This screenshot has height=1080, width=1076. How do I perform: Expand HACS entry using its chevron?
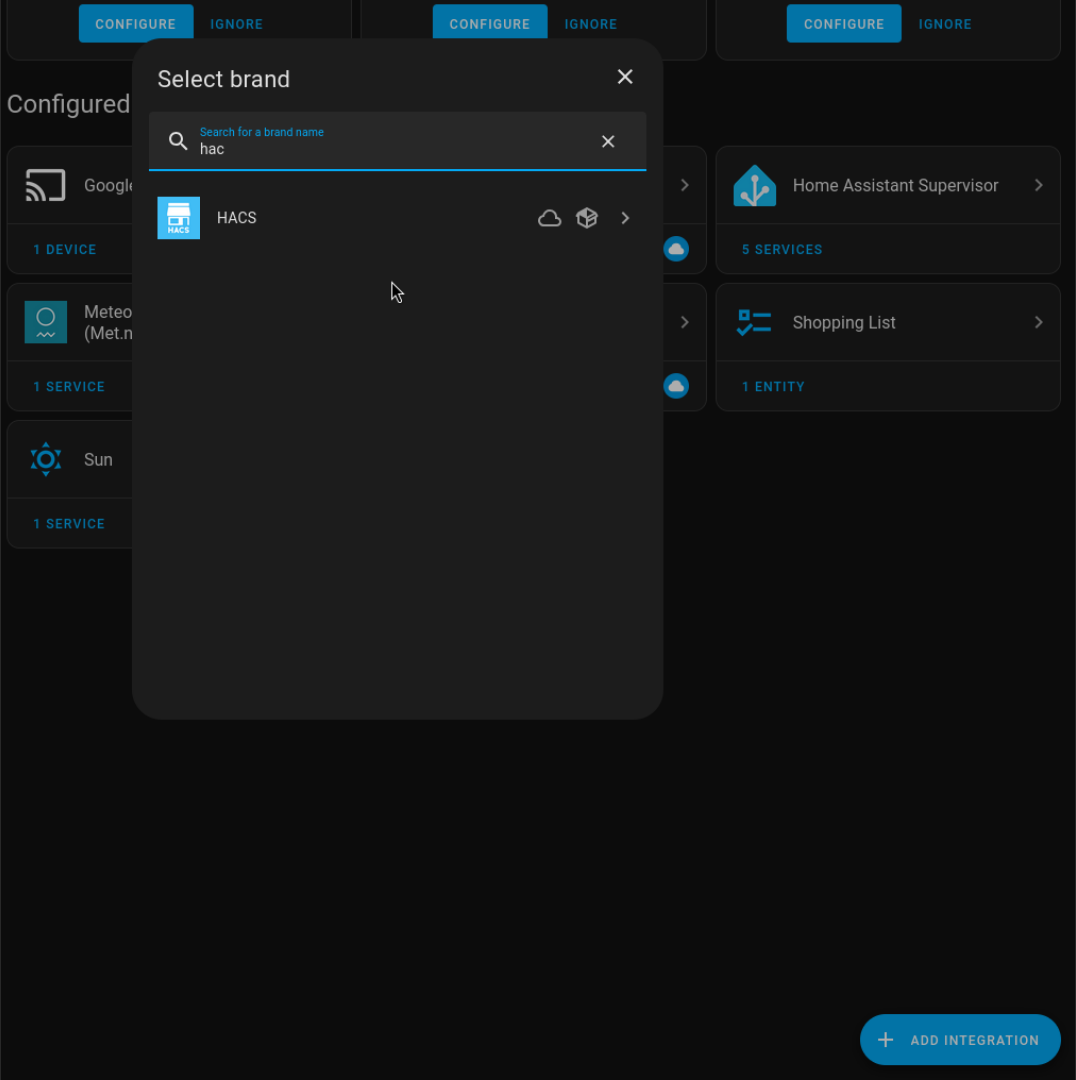tap(625, 218)
